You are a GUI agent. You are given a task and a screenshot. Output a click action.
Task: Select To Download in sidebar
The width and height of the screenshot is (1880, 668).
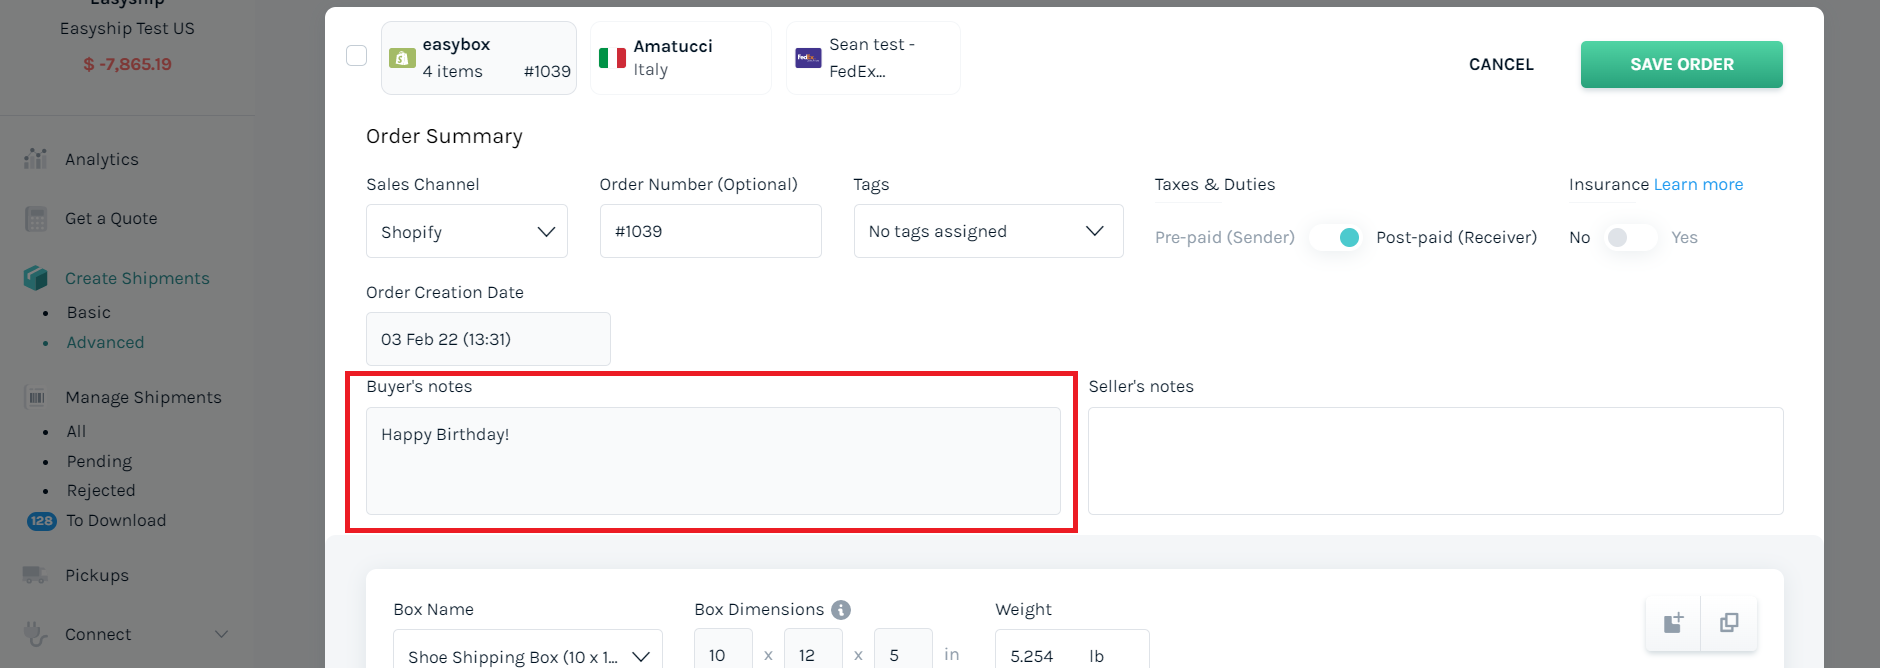tap(116, 520)
